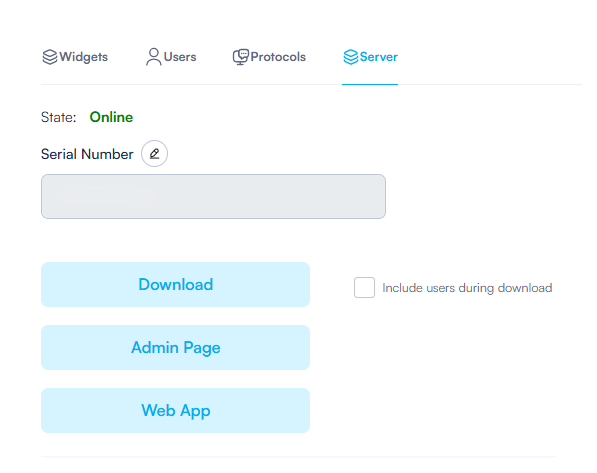Click the Serial Number label

click(x=87, y=154)
